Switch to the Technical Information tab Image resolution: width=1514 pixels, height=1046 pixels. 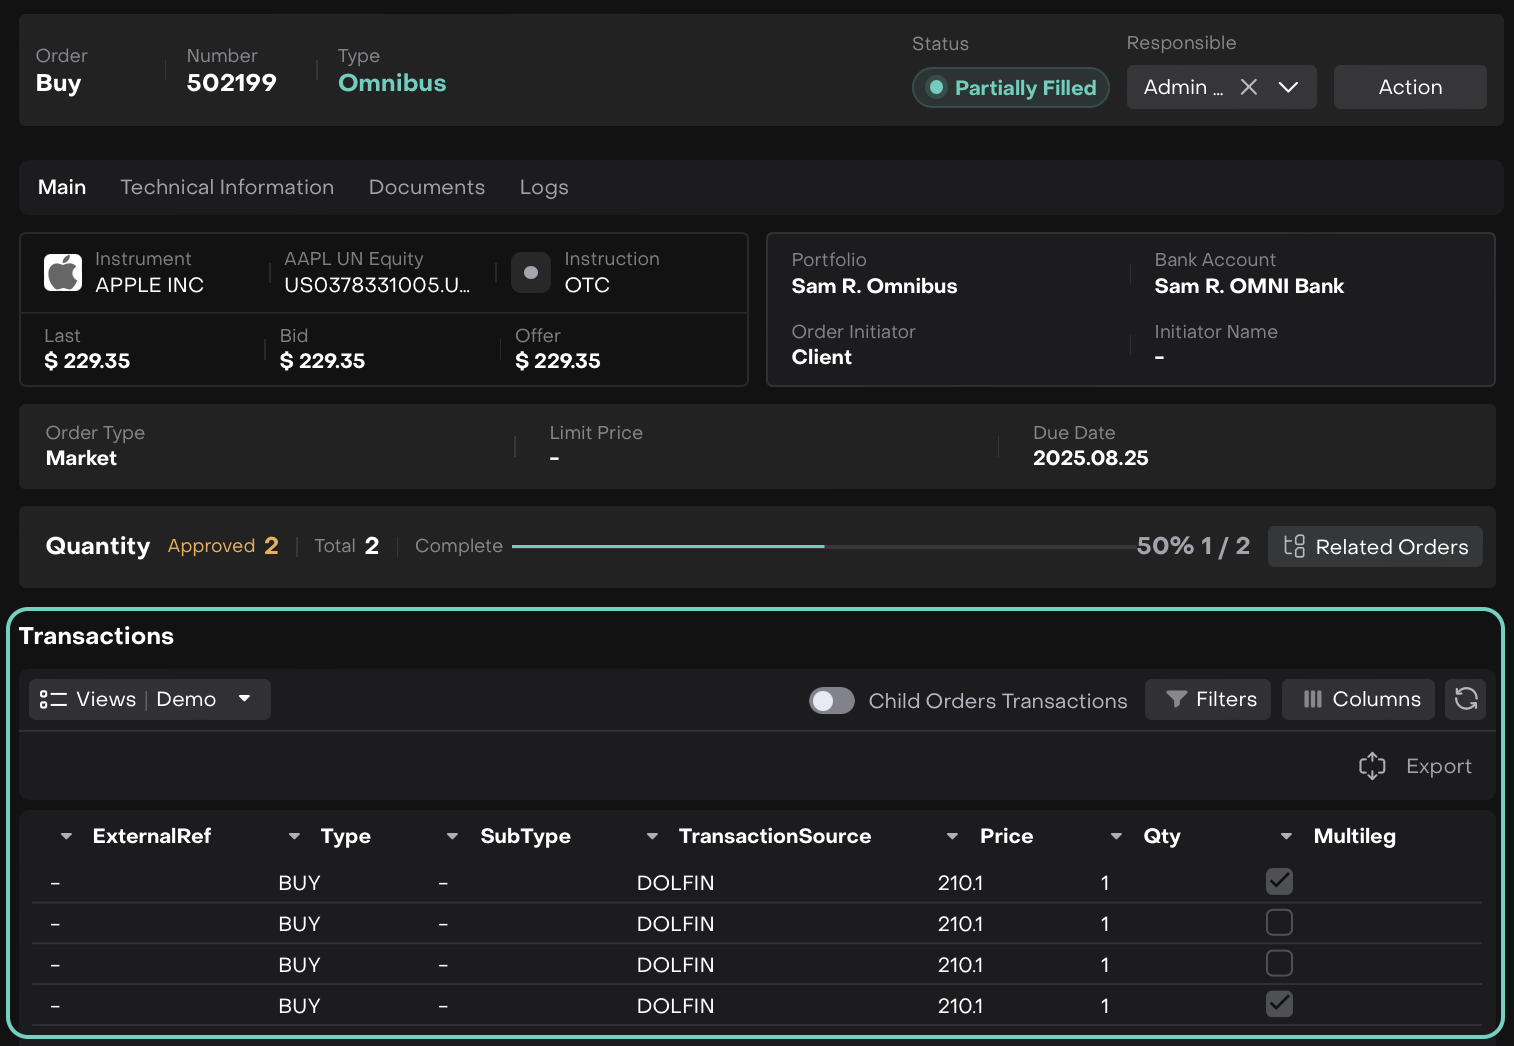pos(227,187)
